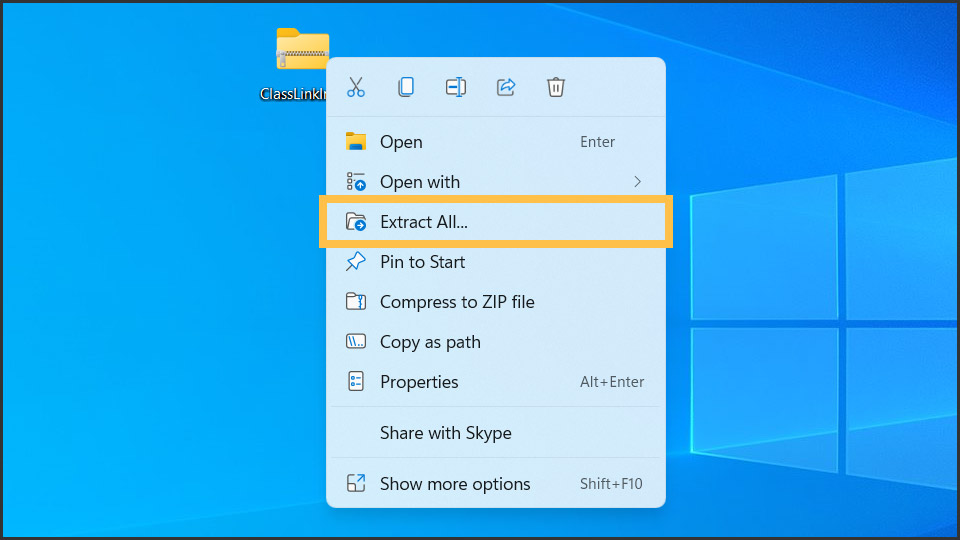
Task: Select the ClassLink zipped folder icon
Action: 302,49
